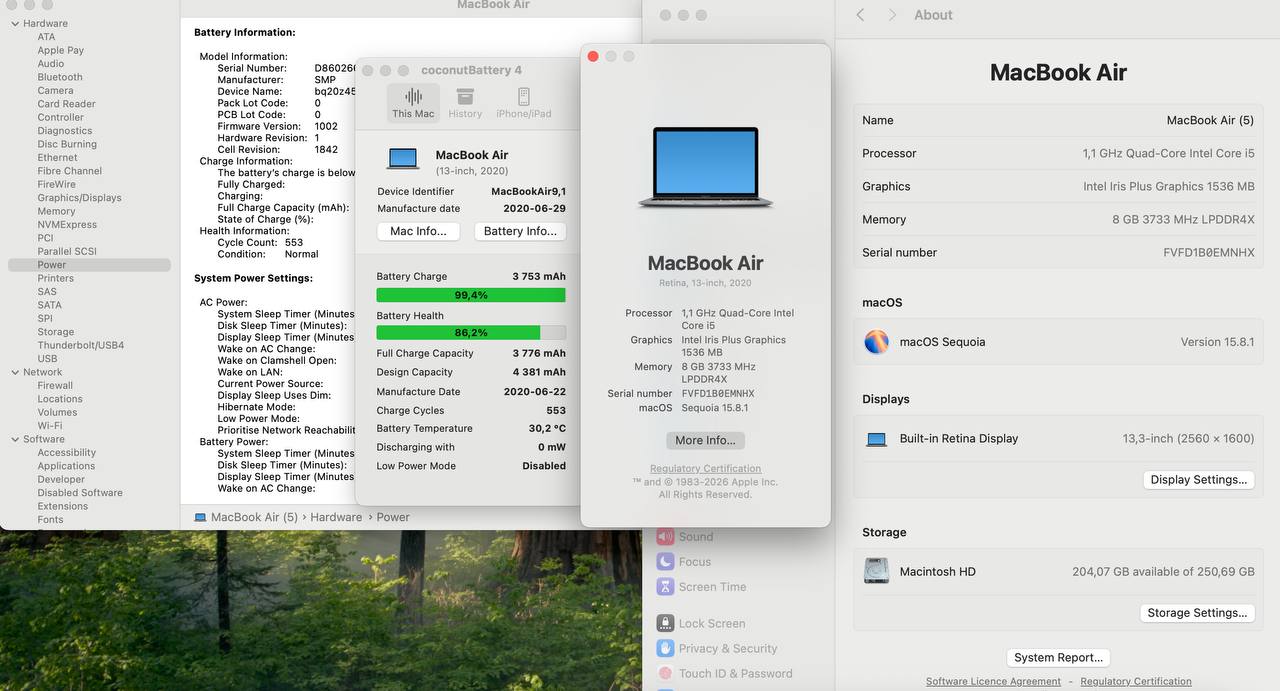The image size is (1280, 691).
Task: Close the About This Mac window
Action: point(593,56)
